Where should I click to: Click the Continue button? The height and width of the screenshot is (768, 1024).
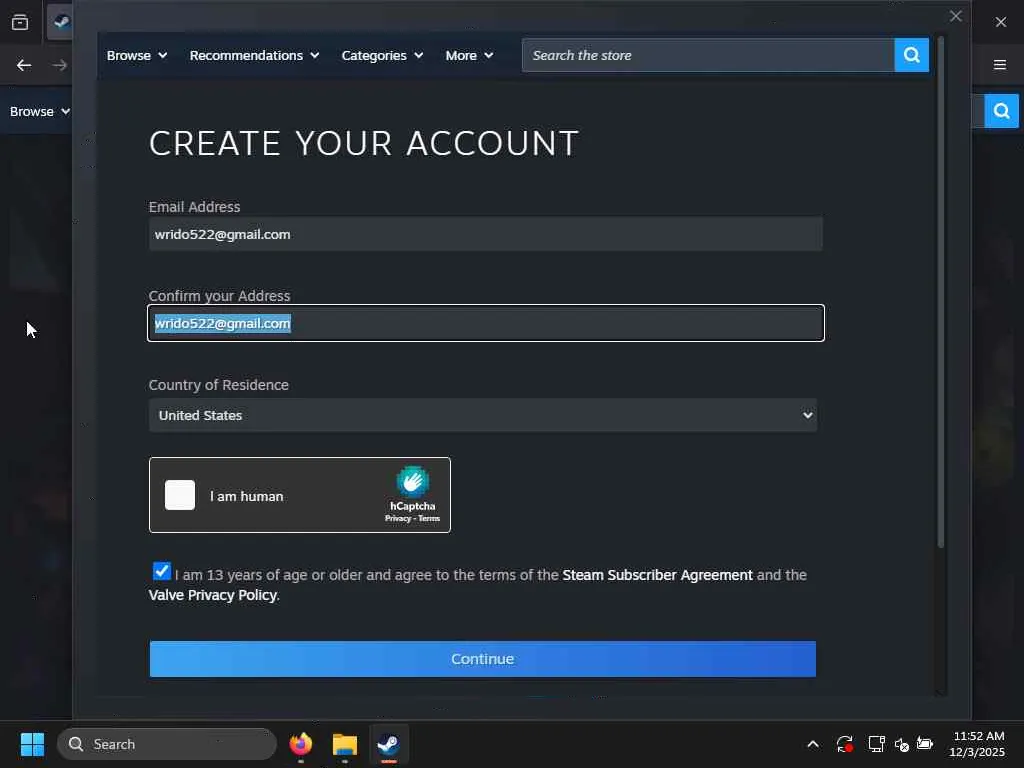coord(483,659)
